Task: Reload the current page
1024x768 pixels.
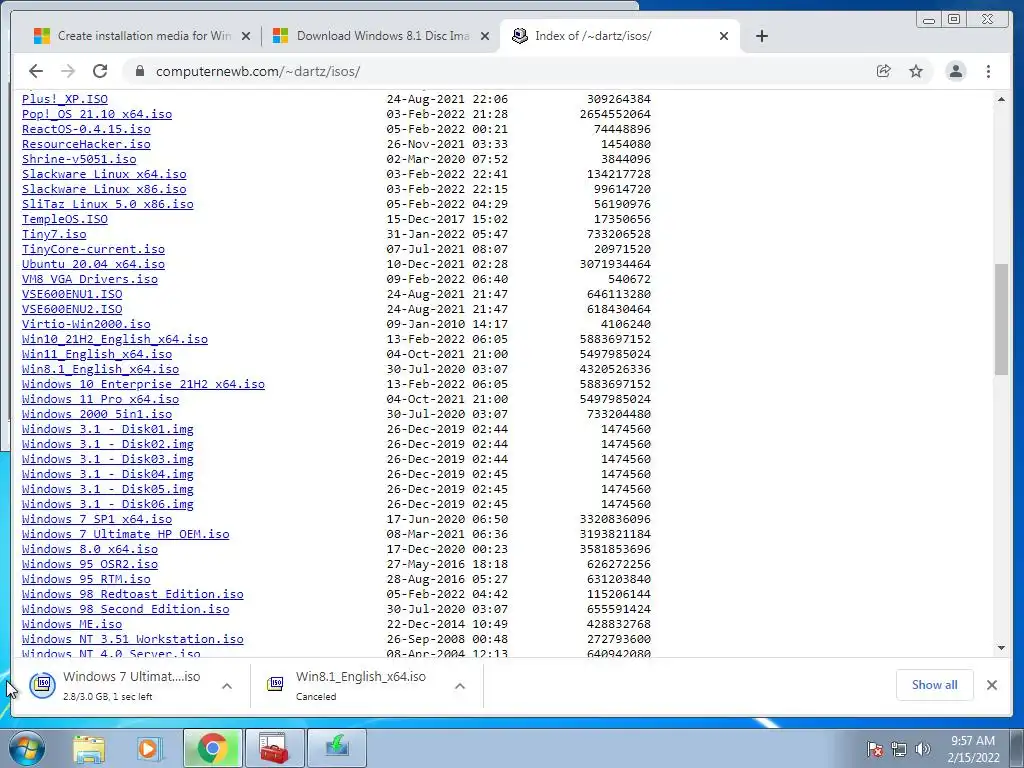Action: [100, 71]
